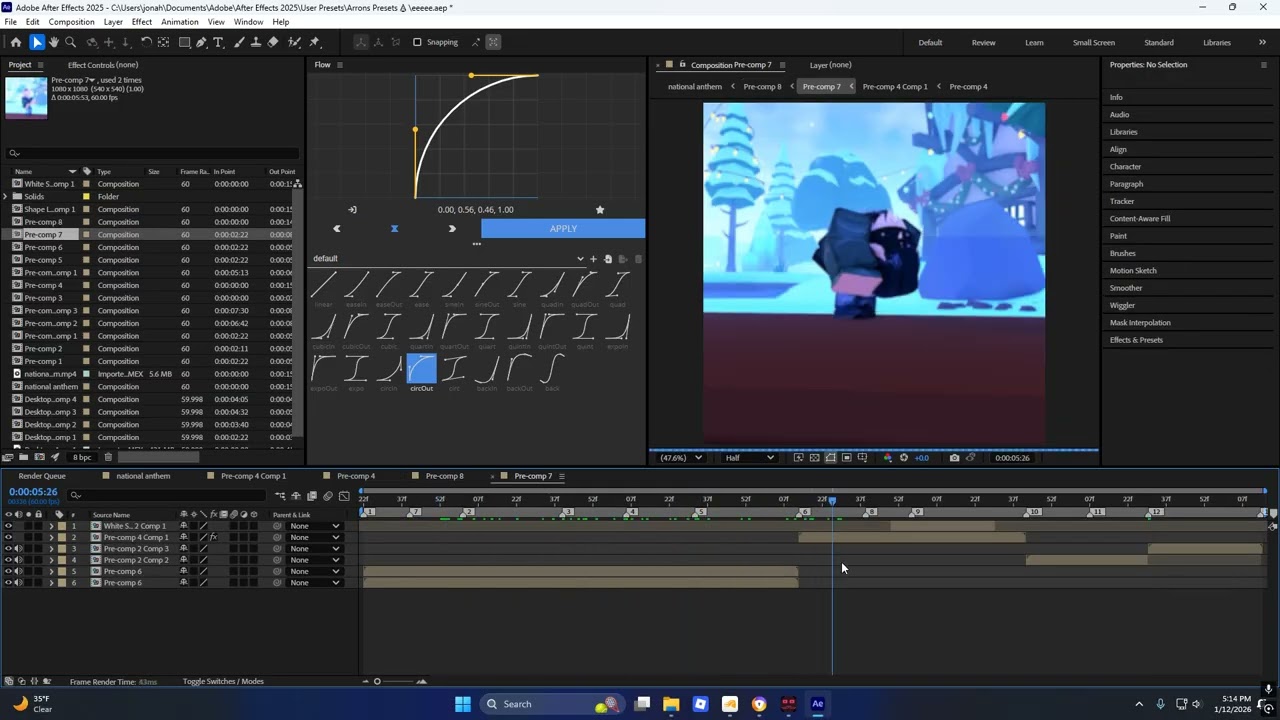This screenshot has width=1280, height=720.
Task: Switch to the Small Screen workspace
Action: [1094, 42]
